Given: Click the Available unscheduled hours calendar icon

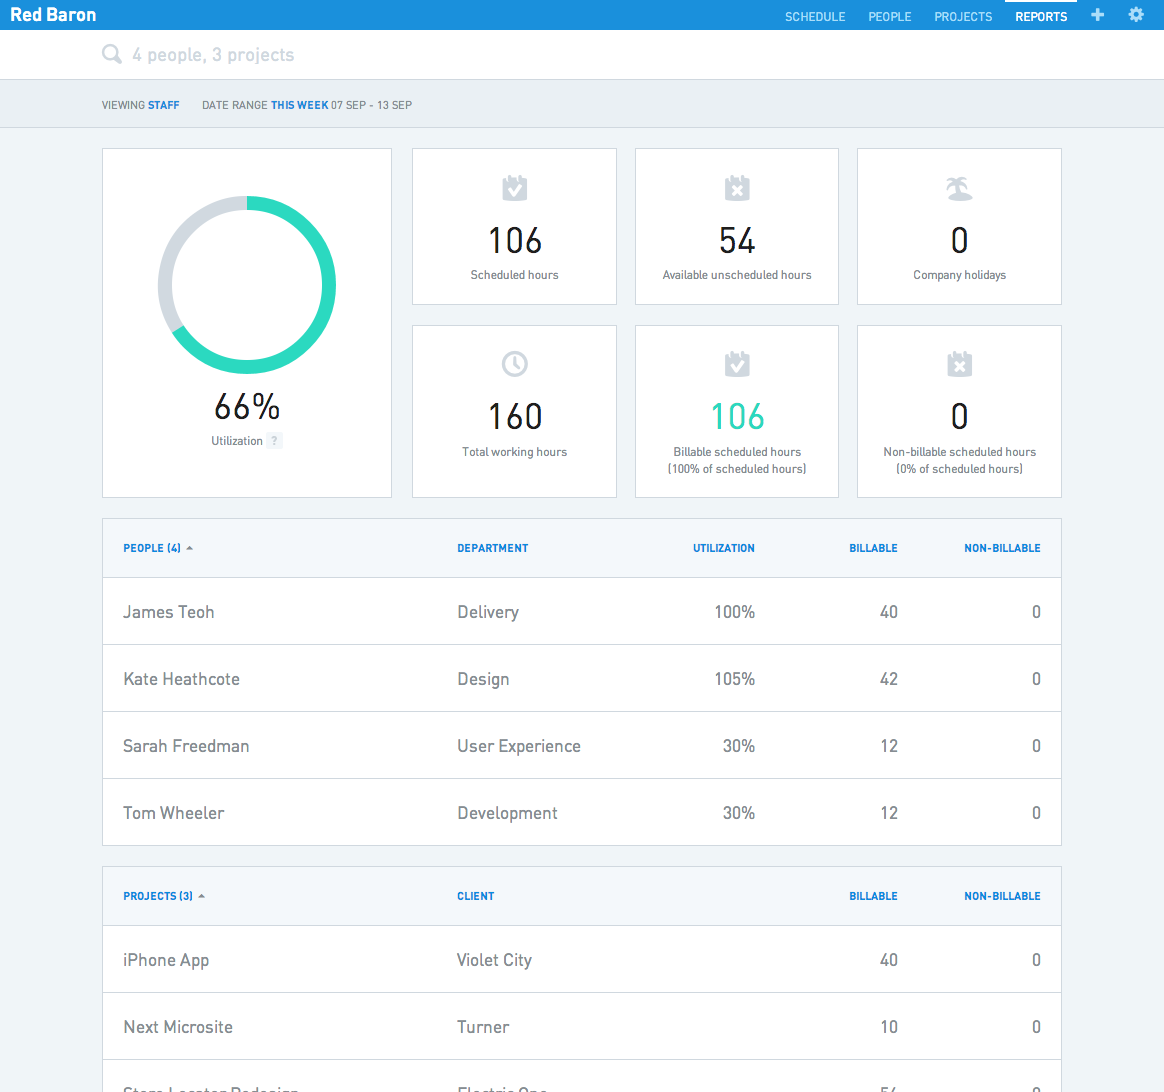Looking at the screenshot, I should (737, 188).
